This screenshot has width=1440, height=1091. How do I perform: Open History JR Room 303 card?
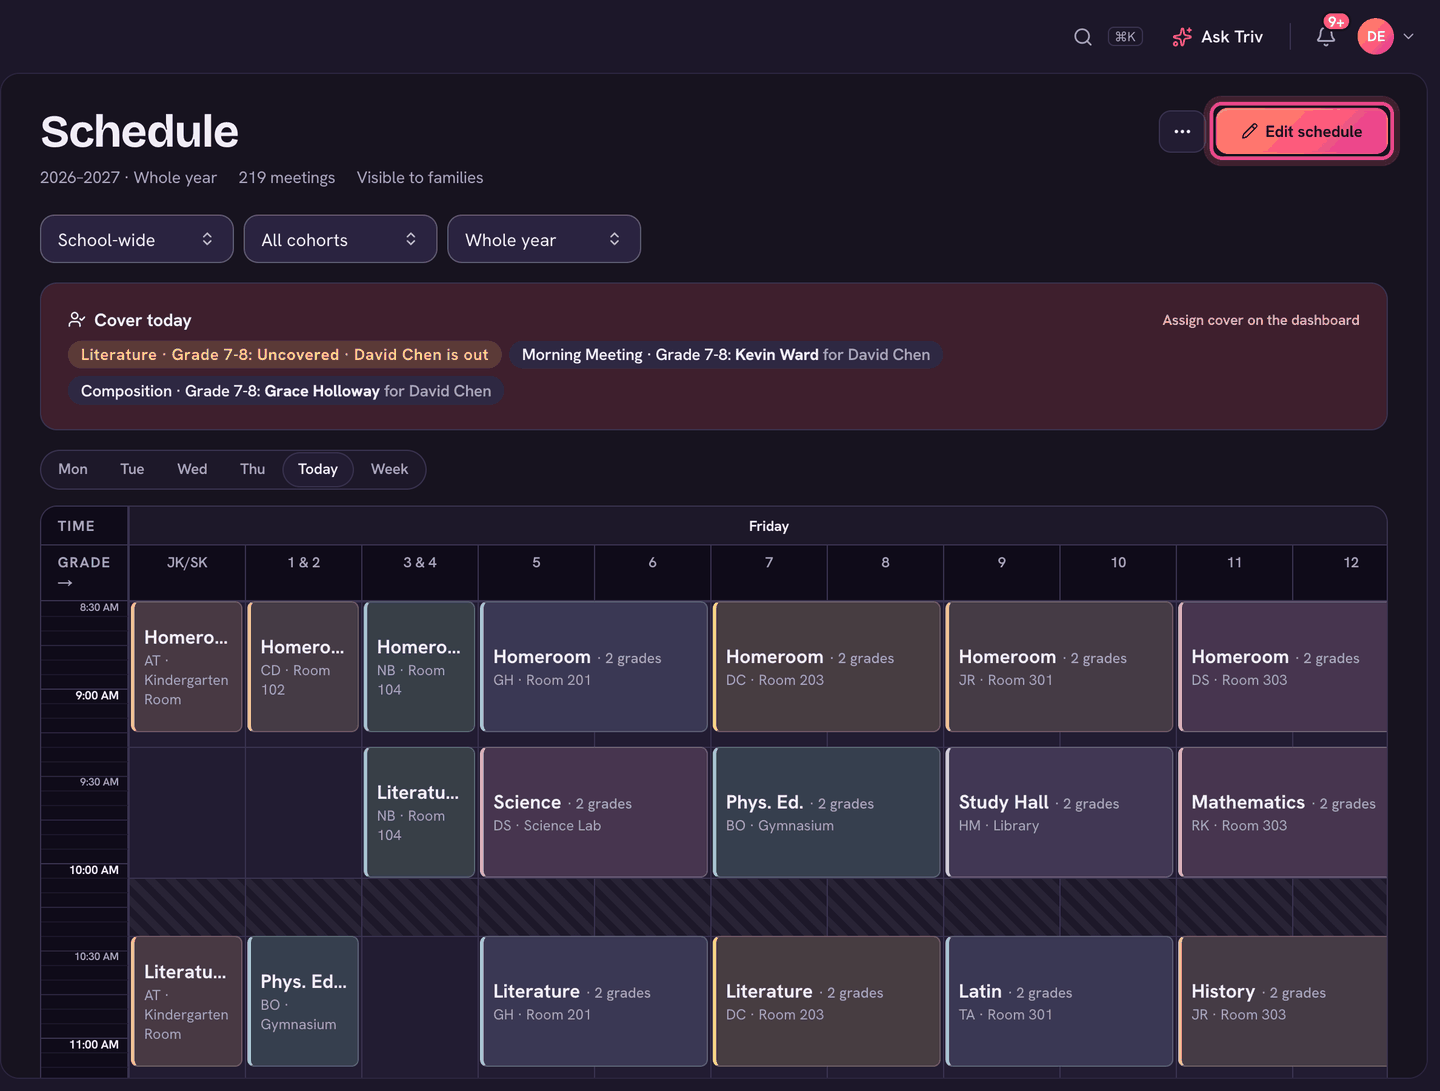tap(1283, 1001)
